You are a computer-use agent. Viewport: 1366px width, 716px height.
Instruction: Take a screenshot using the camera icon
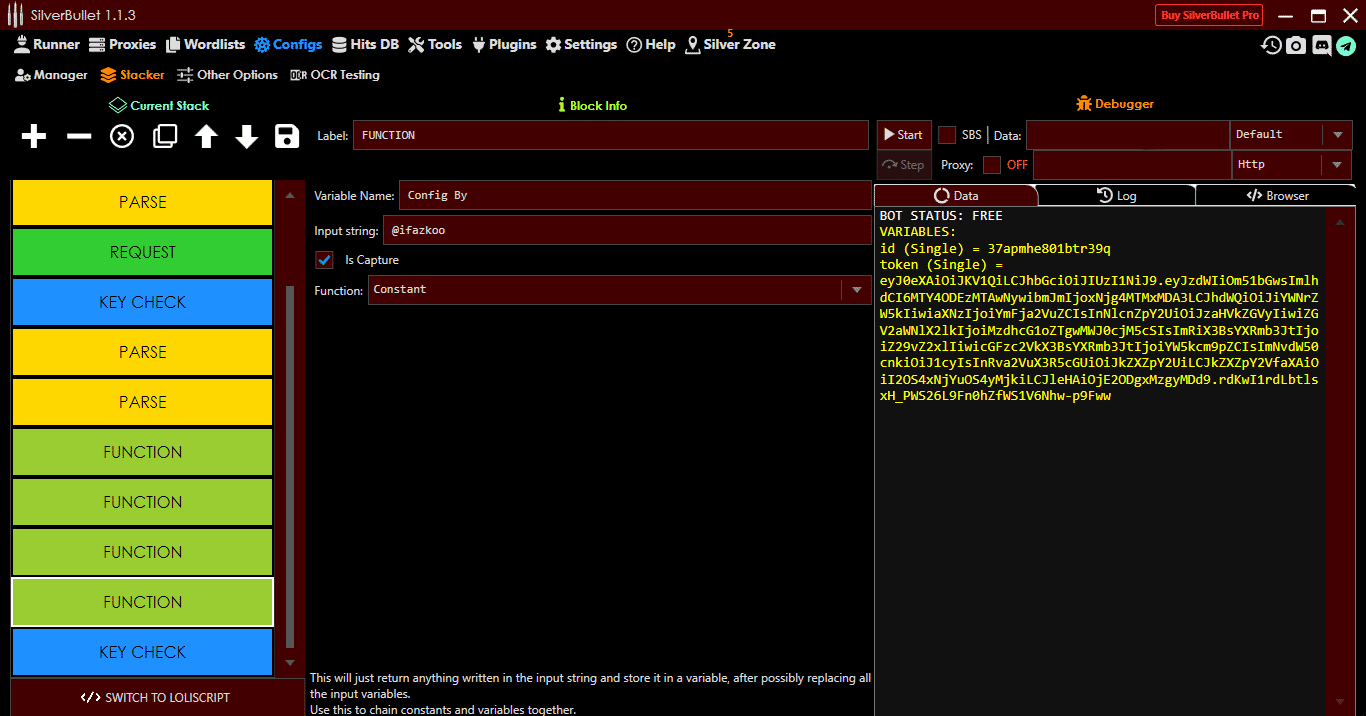pos(1296,45)
